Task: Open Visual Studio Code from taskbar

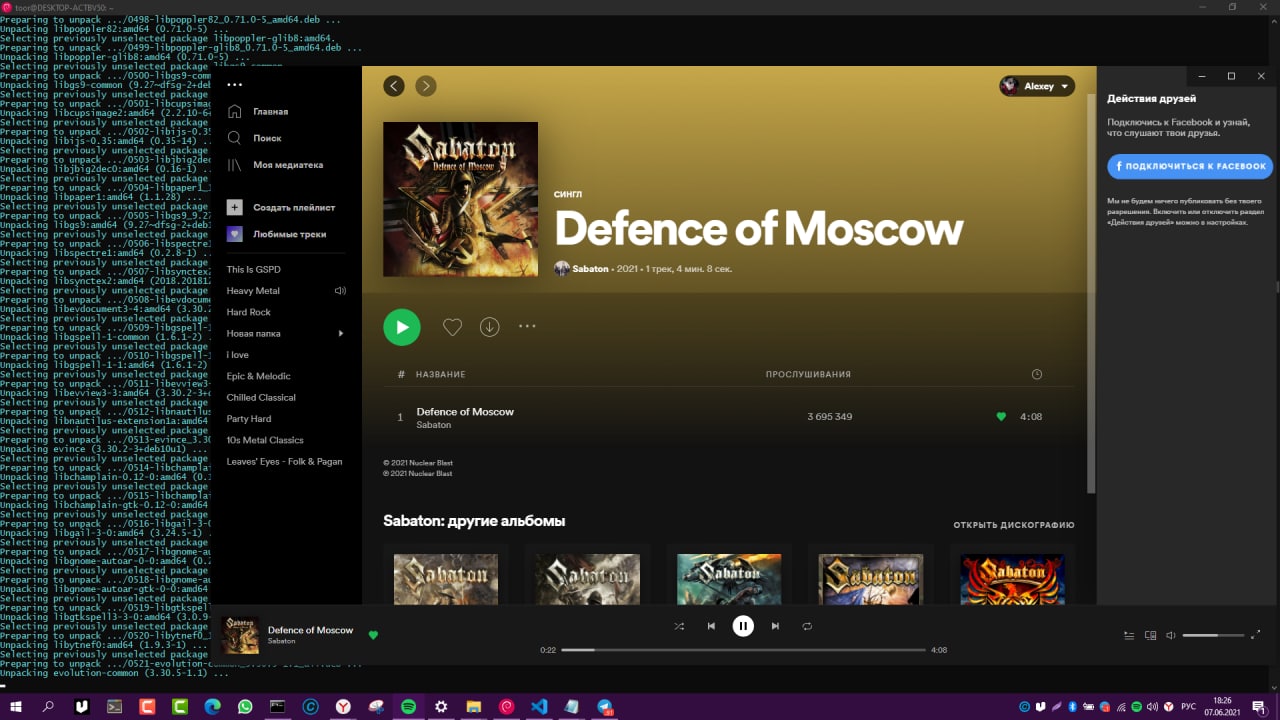Action: pos(539,706)
